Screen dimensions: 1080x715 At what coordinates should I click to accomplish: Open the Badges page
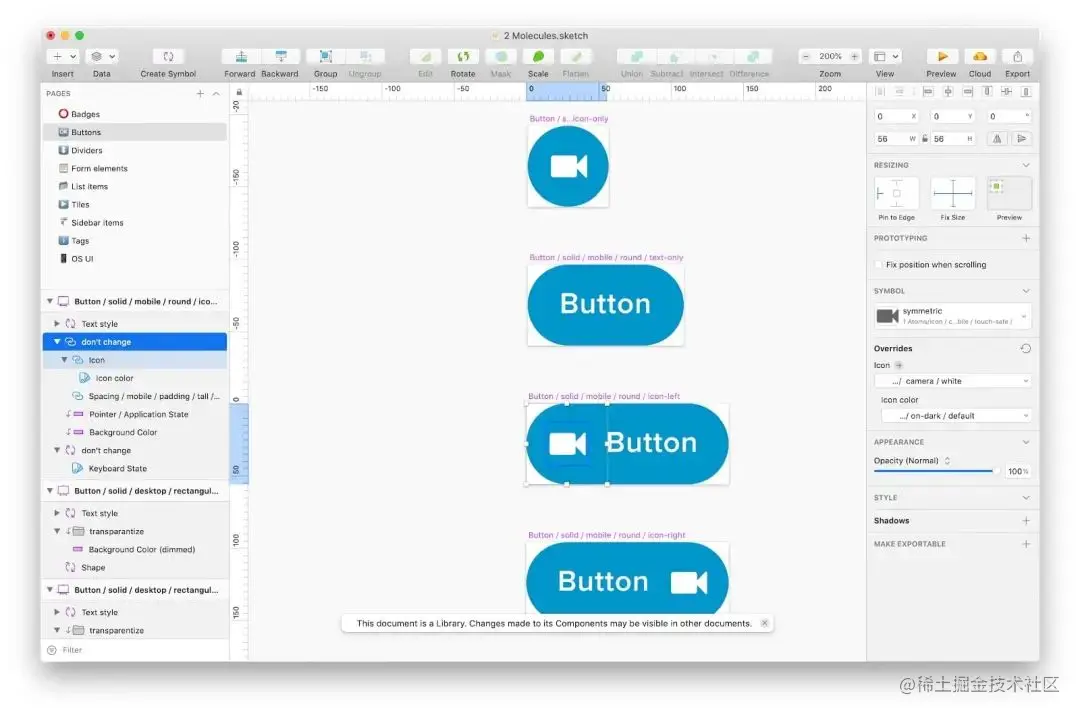point(85,114)
